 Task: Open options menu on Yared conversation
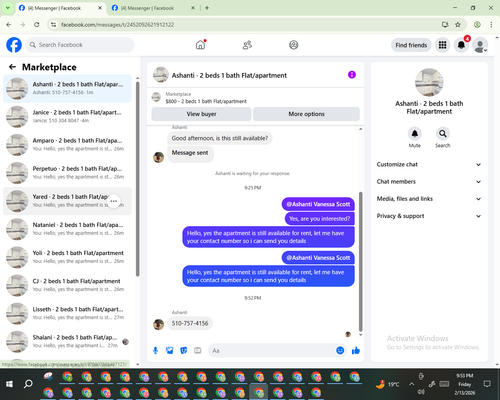114,201
